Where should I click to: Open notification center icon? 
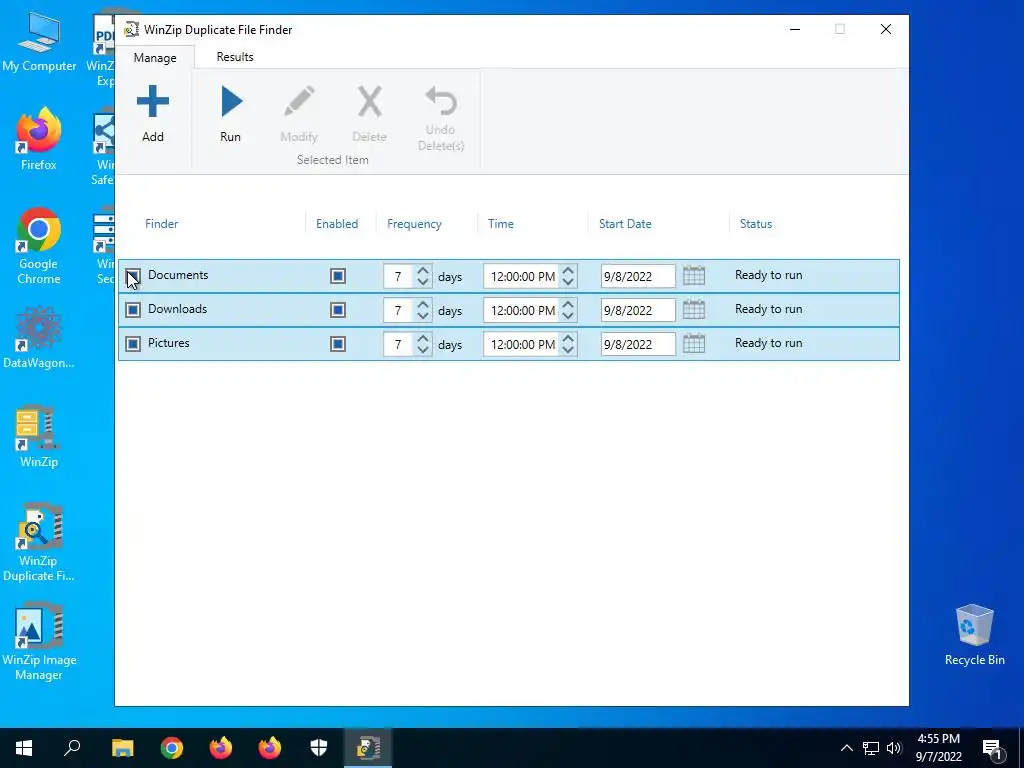[992, 748]
